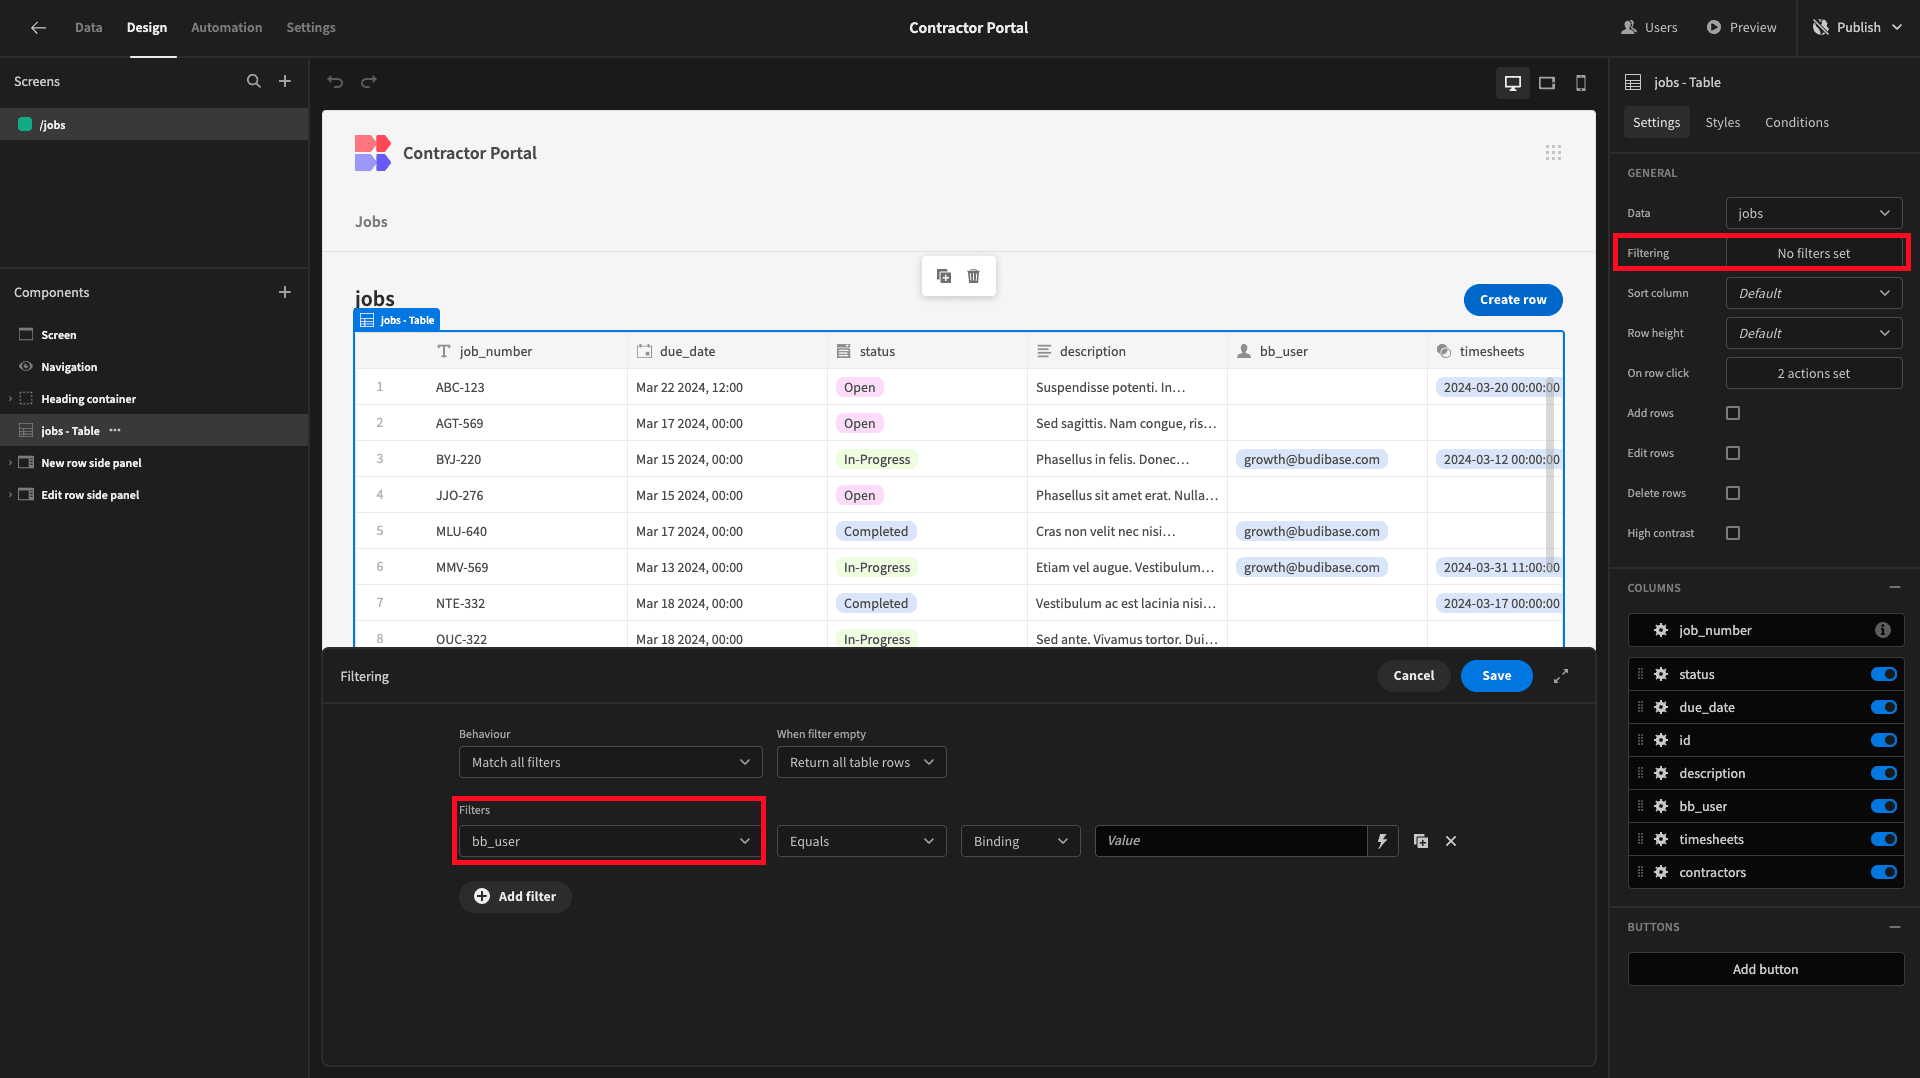Remove the bb_user filter row
1920x1078 pixels.
pos(1451,841)
